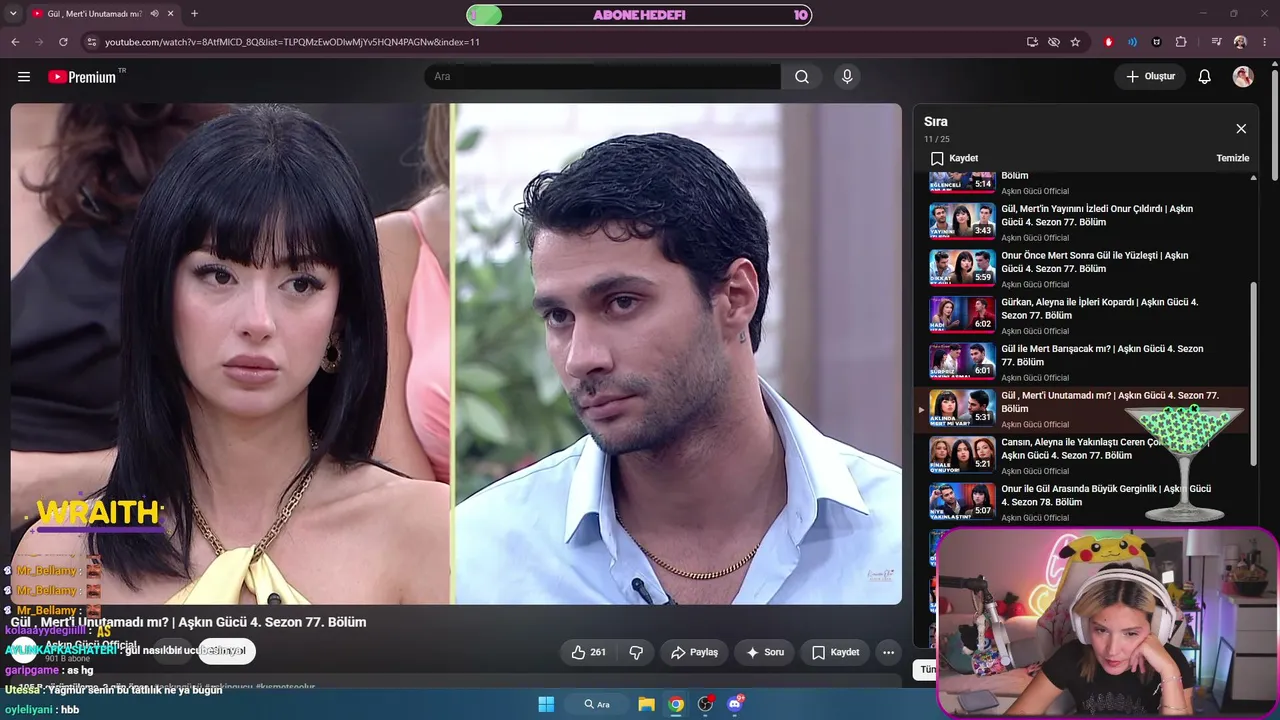Play 'Cansın, Aleyna ile Yakınlaştı' queue video
The width and height of the screenshot is (1280, 720).
coord(1083,455)
